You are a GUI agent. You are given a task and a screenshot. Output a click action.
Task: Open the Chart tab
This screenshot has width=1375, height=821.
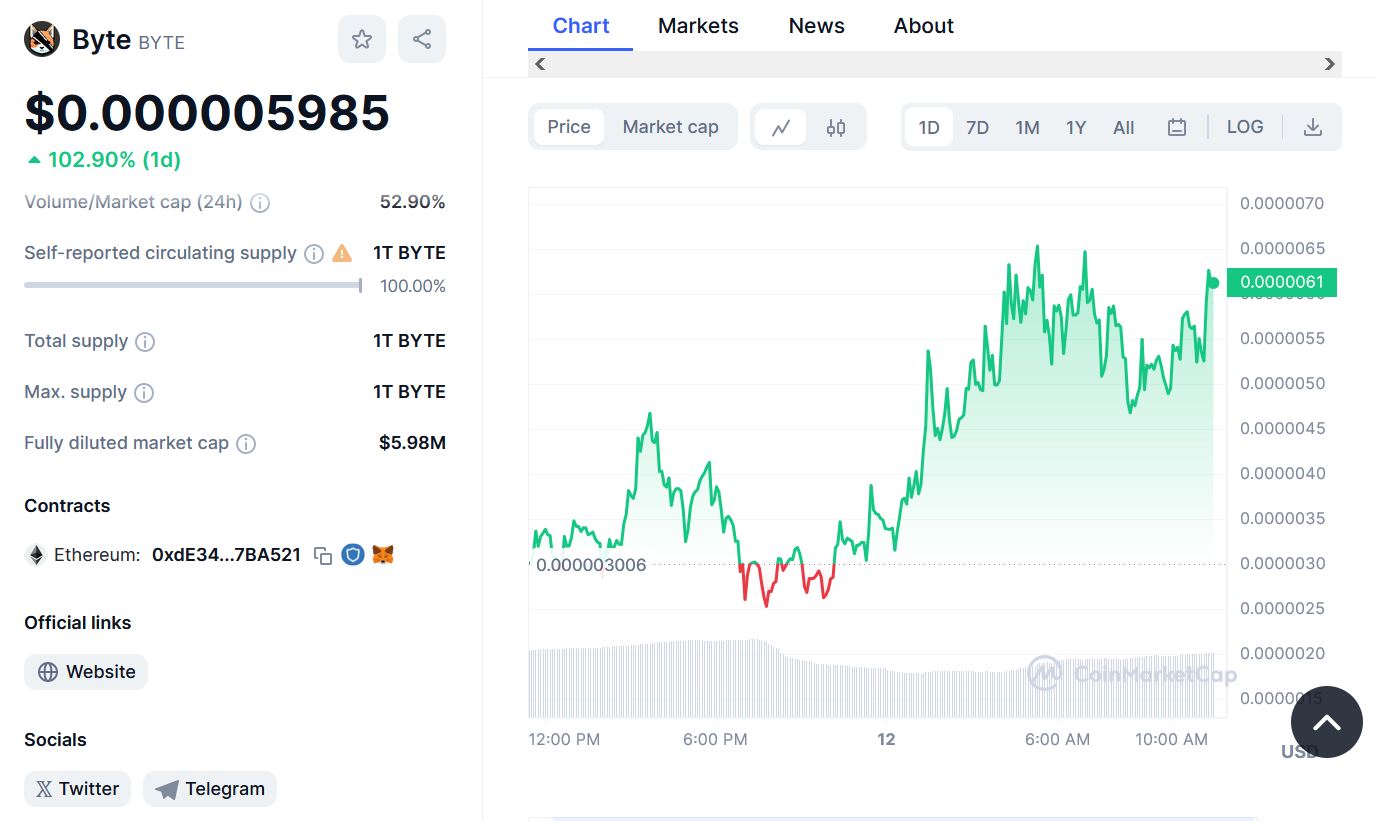pyautogui.click(x=581, y=26)
